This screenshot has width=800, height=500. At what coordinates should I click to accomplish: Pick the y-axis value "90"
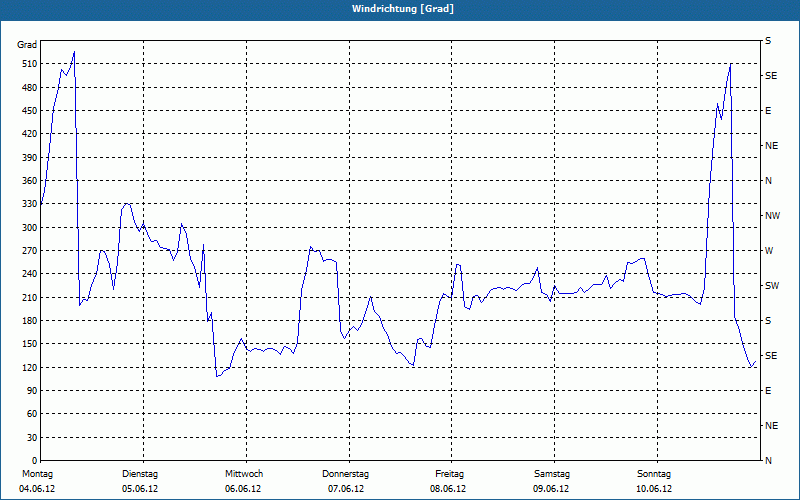click(x=32, y=391)
